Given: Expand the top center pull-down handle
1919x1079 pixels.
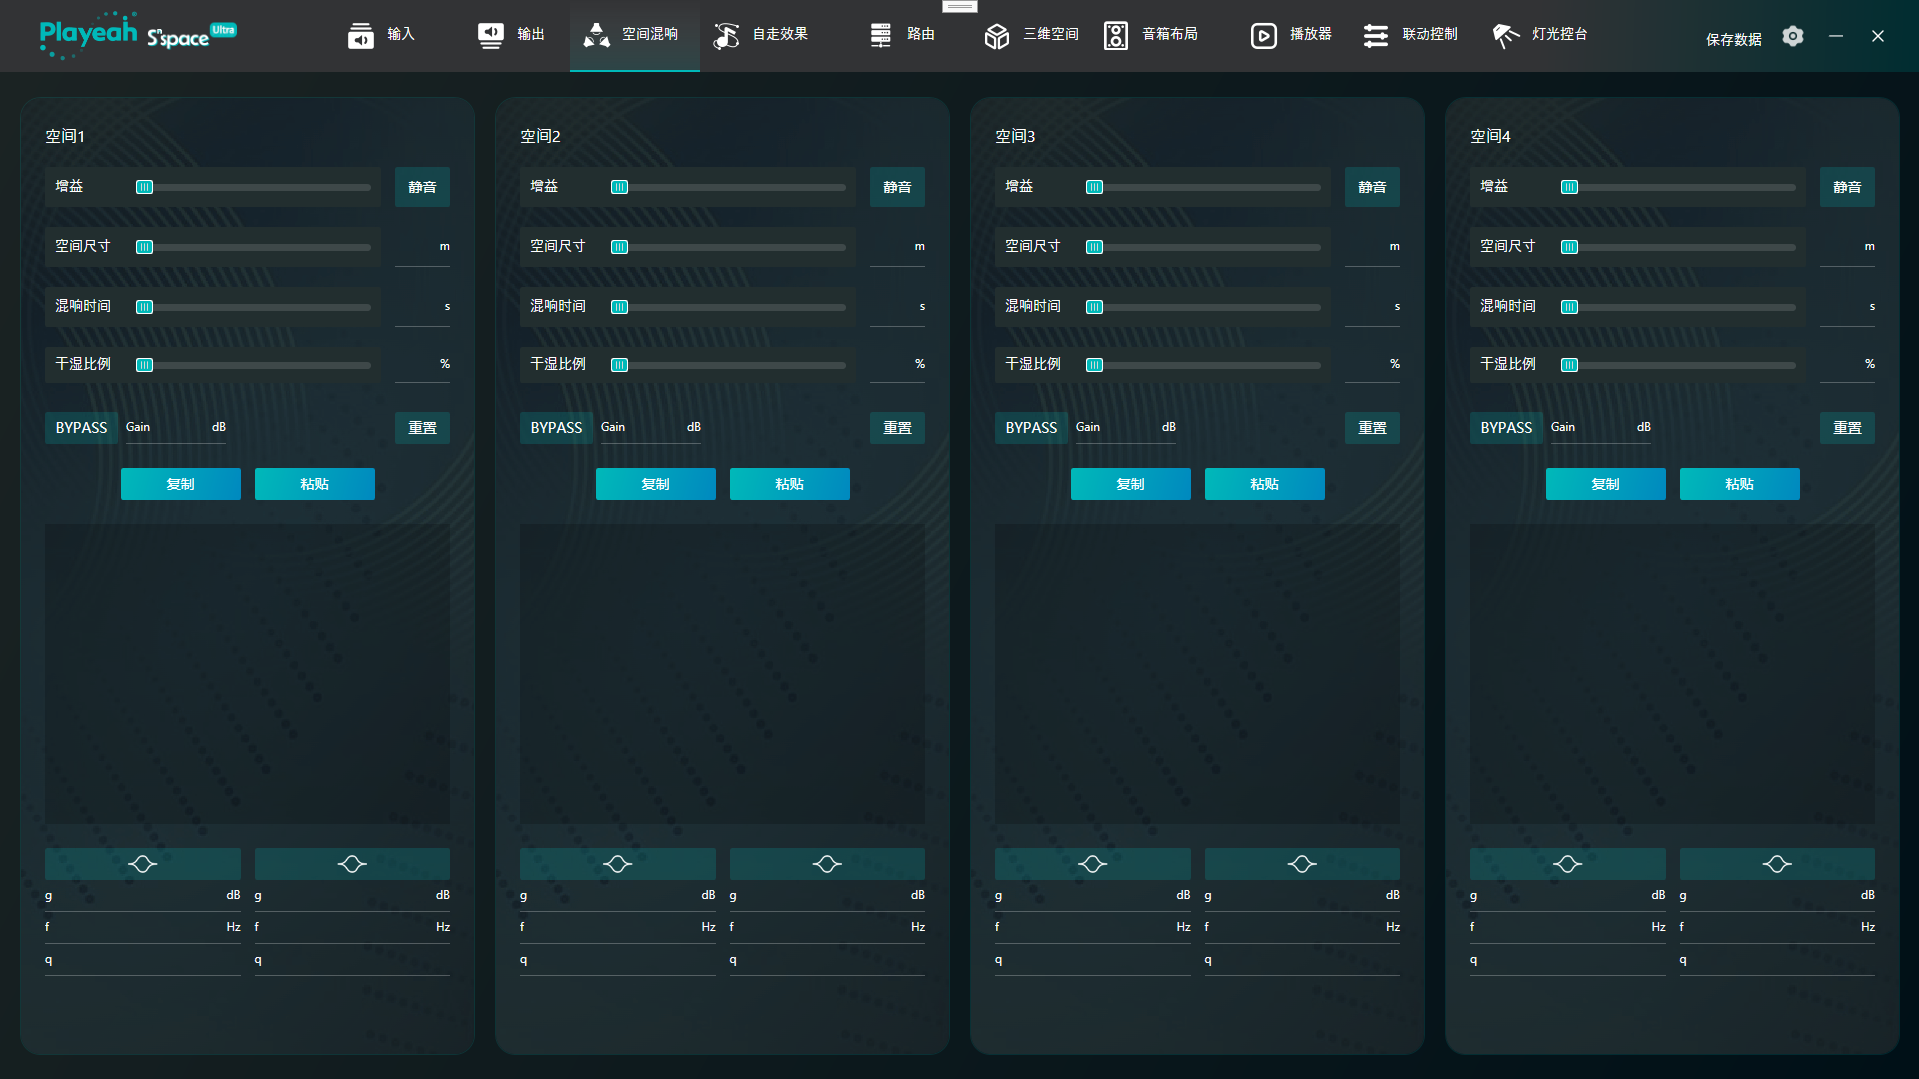Looking at the screenshot, I should click(x=960, y=6).
